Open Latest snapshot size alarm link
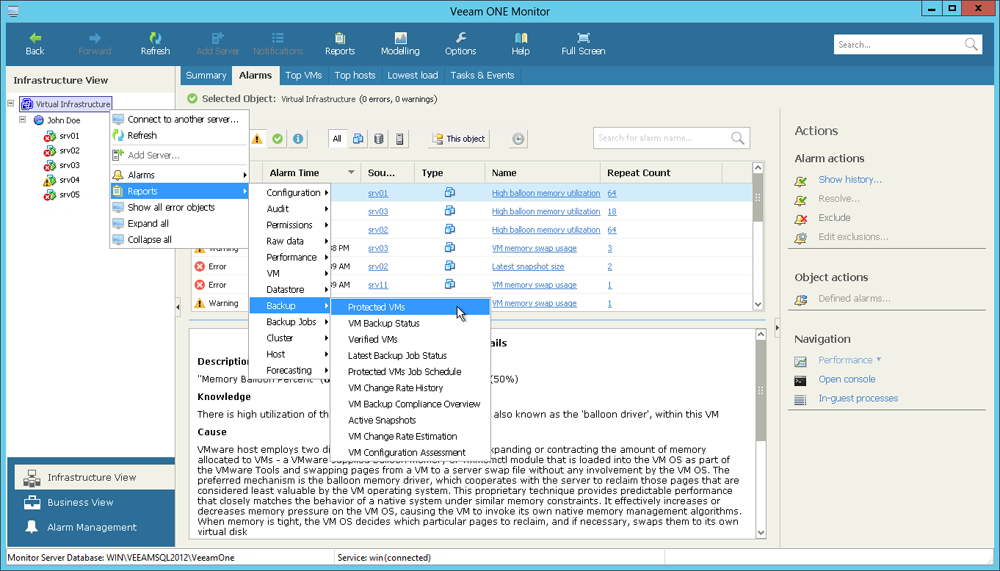 (x=528, y=267)
